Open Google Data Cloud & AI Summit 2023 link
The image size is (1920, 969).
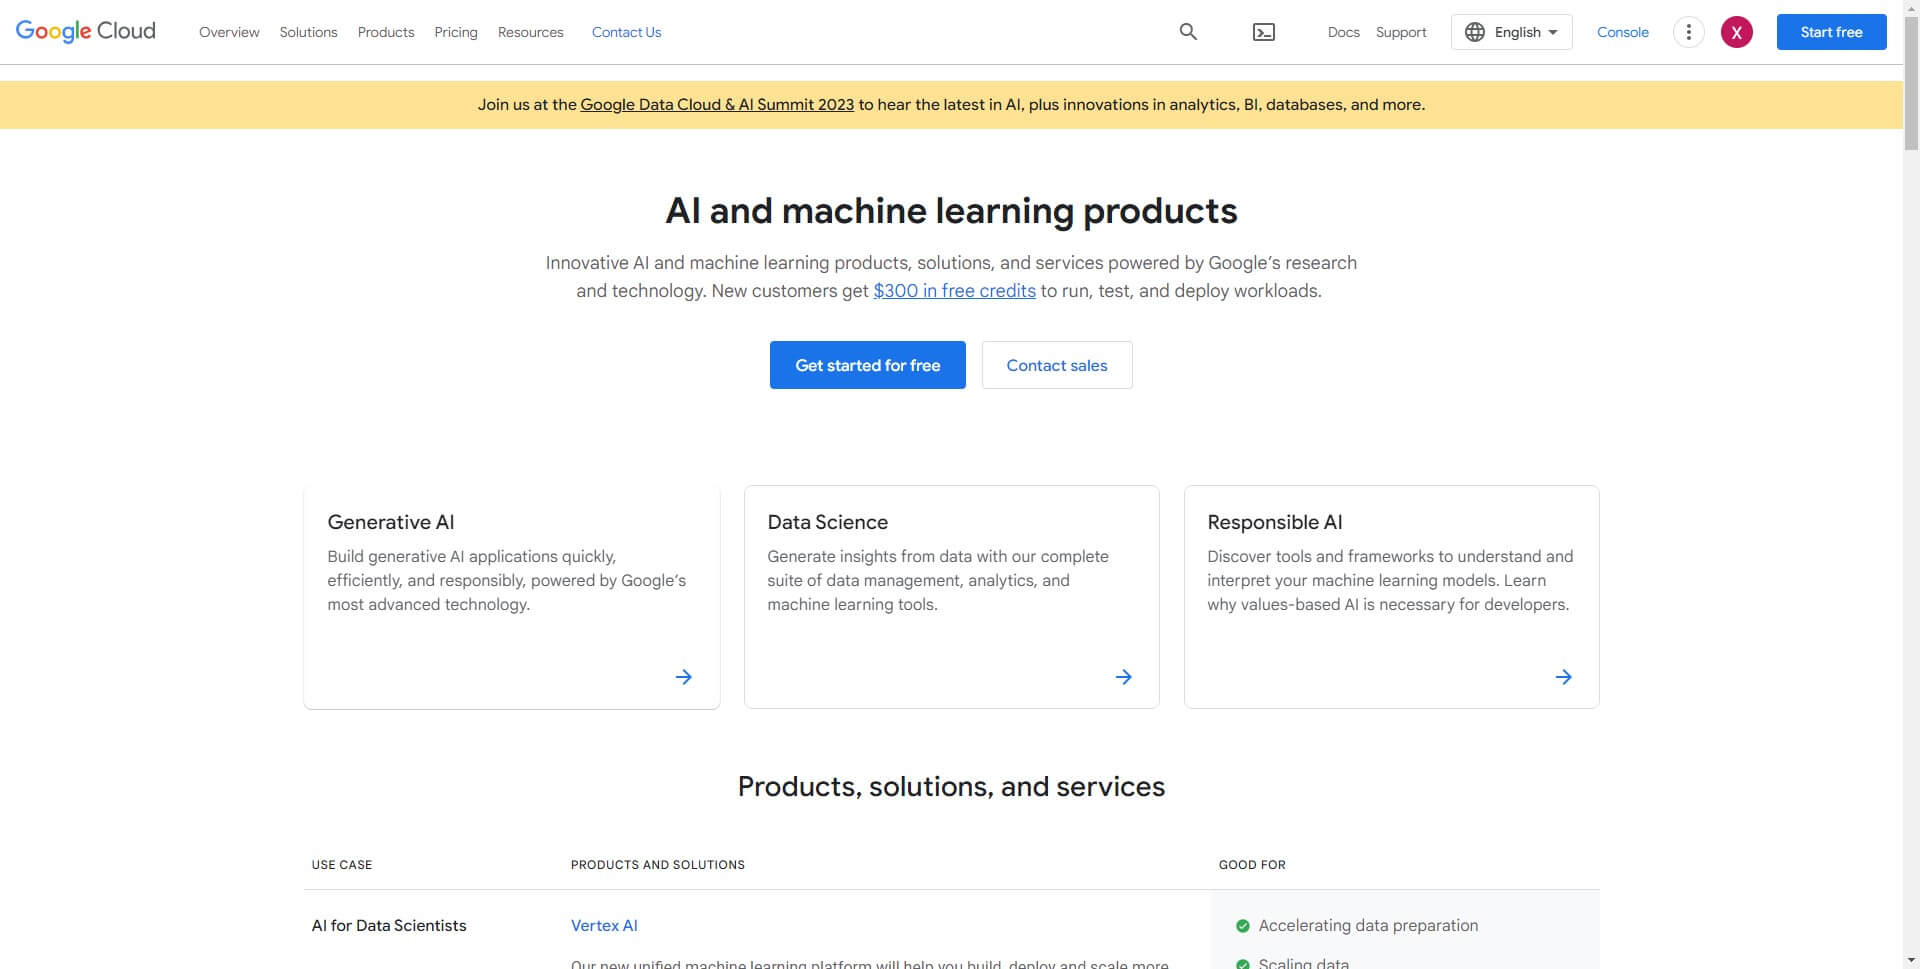coord(717,104)
